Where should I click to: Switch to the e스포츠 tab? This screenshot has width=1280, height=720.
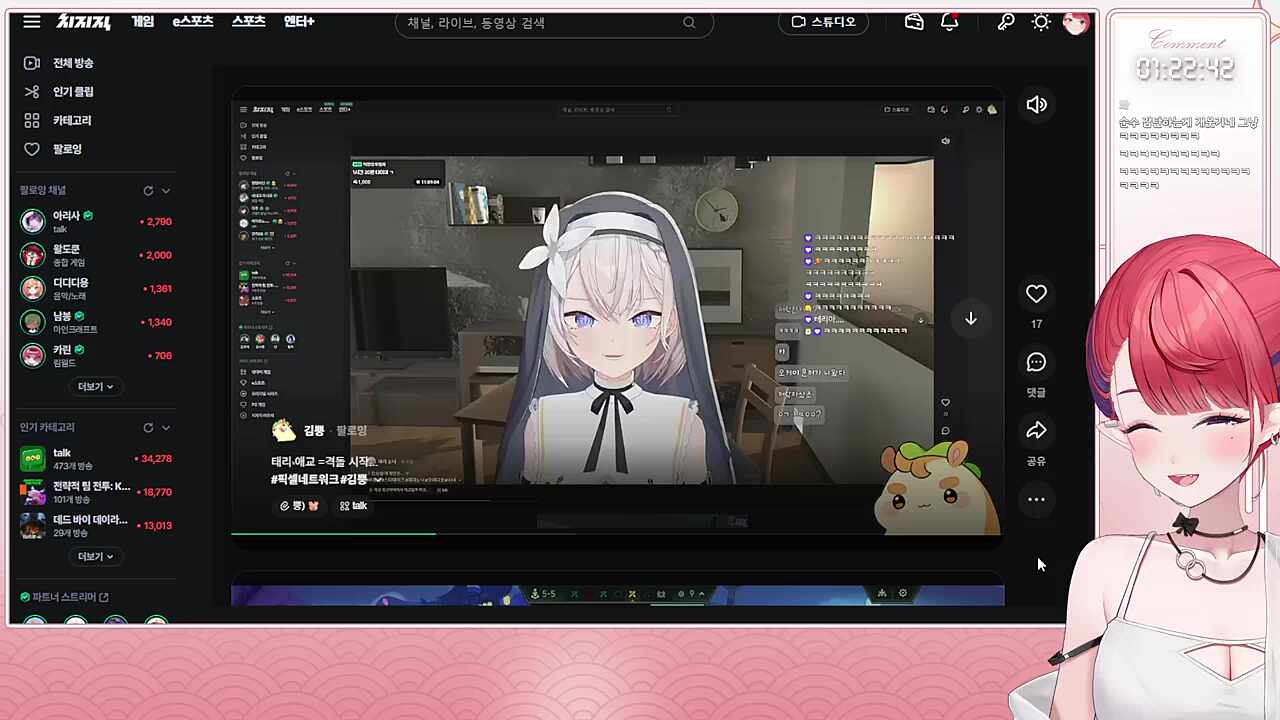[x=193, y=21]
